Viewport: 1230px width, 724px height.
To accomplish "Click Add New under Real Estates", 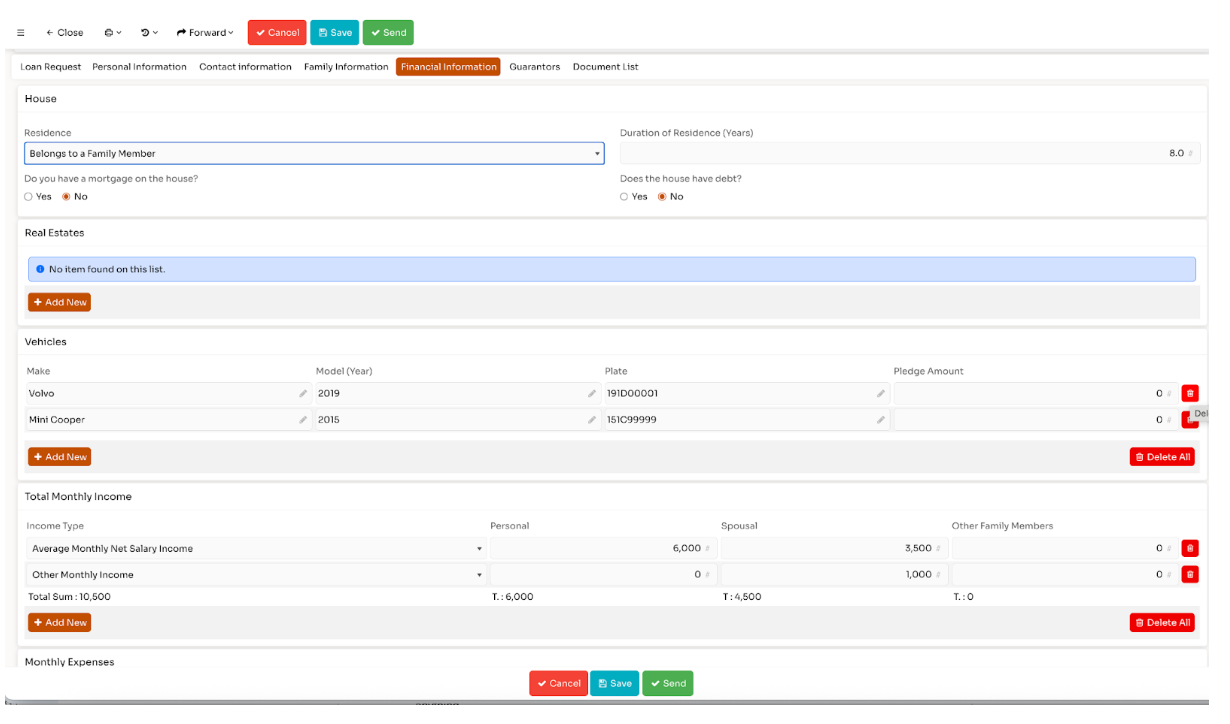I will click(x=59, y=302).
